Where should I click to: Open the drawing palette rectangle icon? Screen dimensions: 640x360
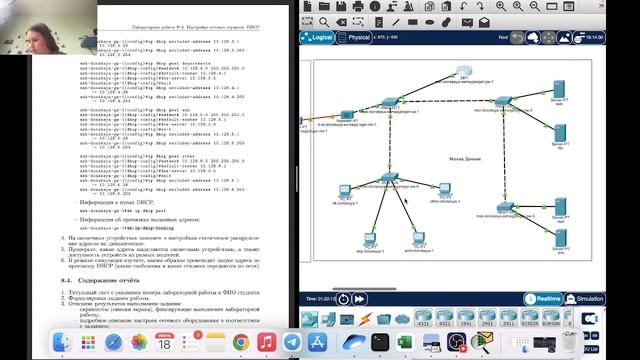(x=552, y=6)
